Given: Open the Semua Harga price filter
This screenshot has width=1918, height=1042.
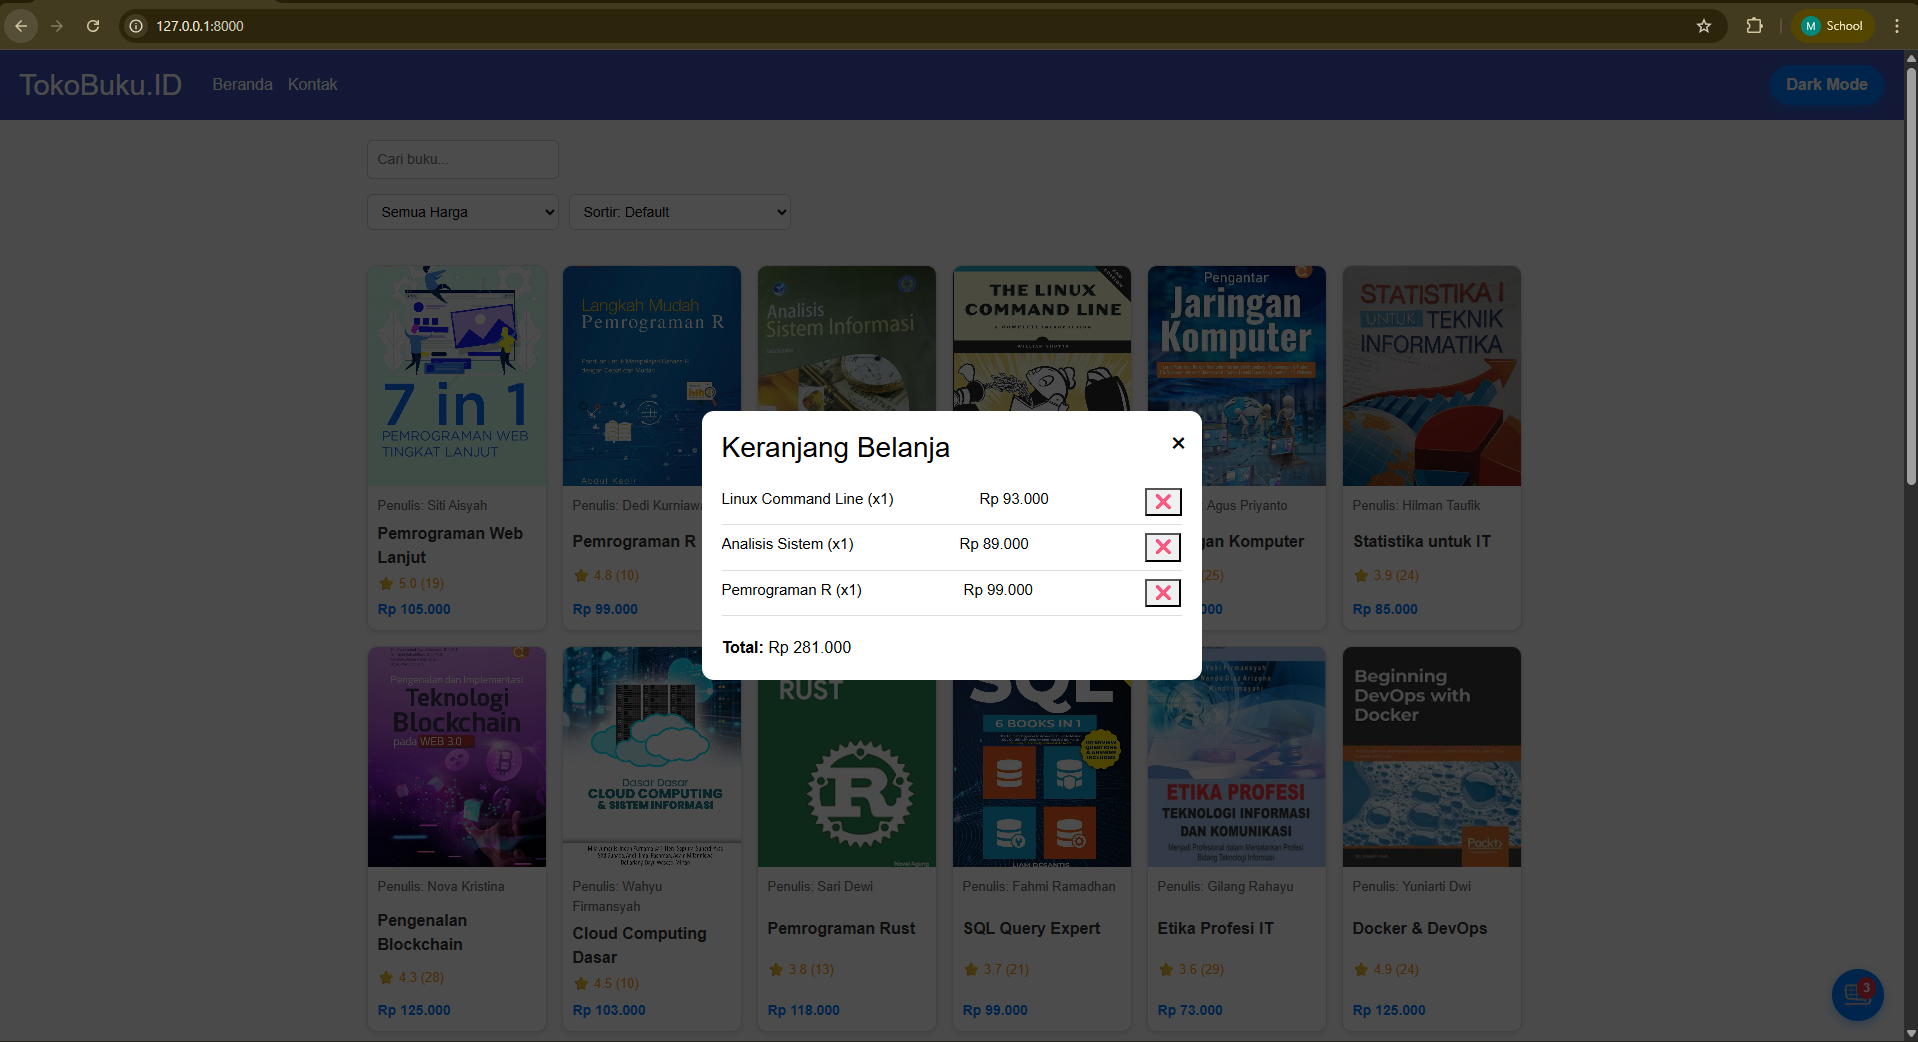Looking at the screenshot, I should (463, 212).
